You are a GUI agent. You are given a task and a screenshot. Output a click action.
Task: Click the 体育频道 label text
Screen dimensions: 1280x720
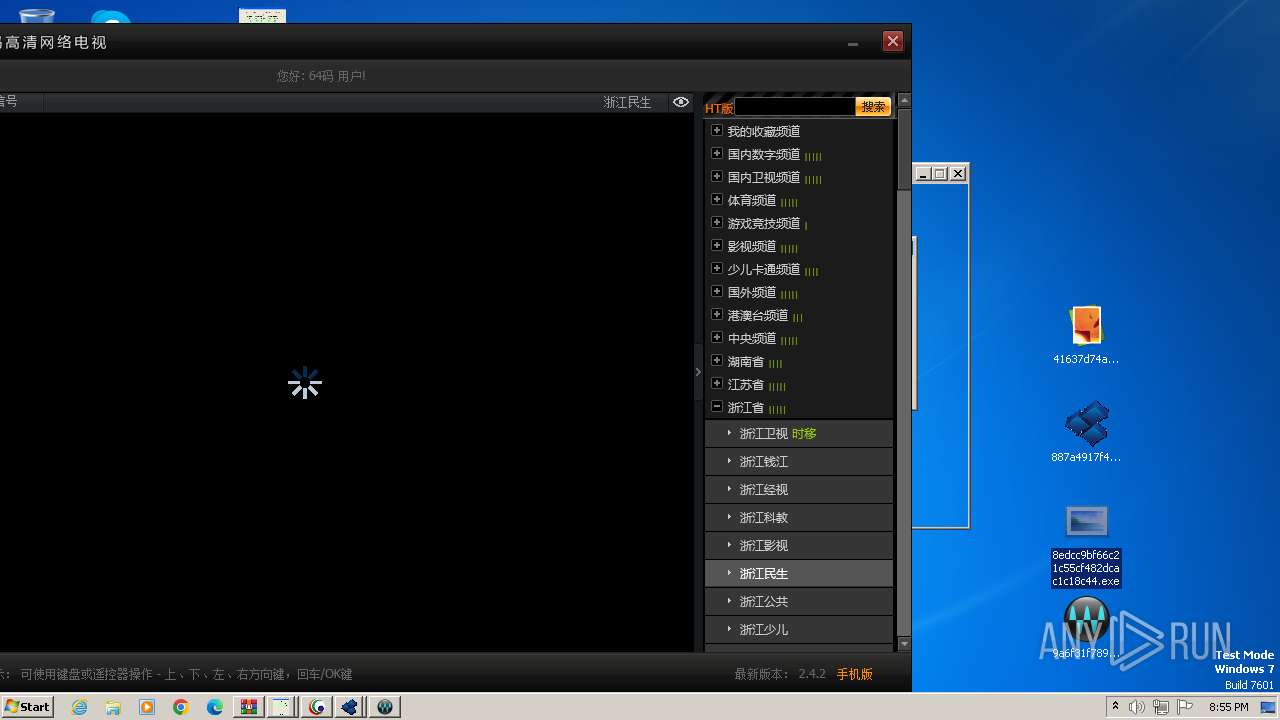click(x=752, y=201)
